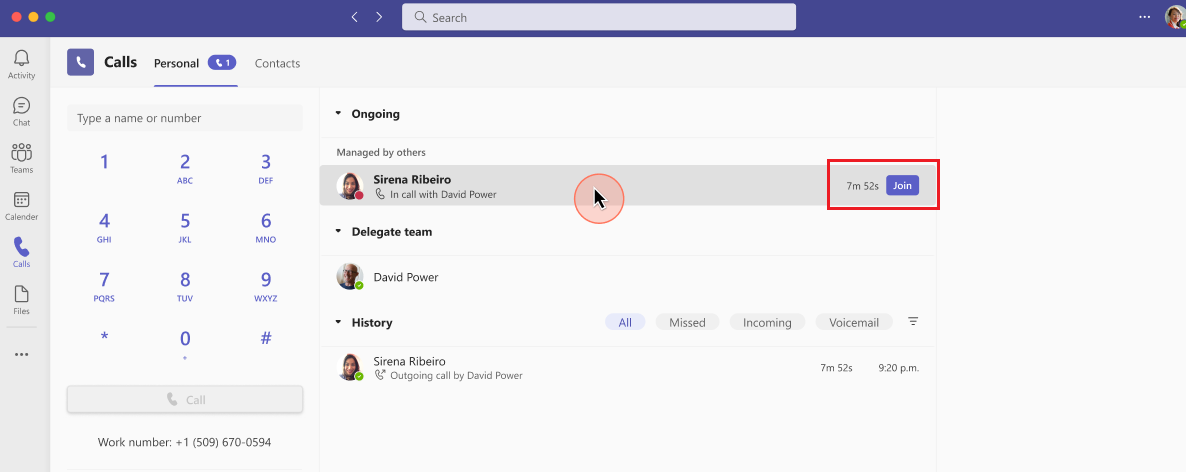This screenshot has height=472, width=1186.
Task: Select 'In call with David Power' text
Action: click(x=443, y=194)
